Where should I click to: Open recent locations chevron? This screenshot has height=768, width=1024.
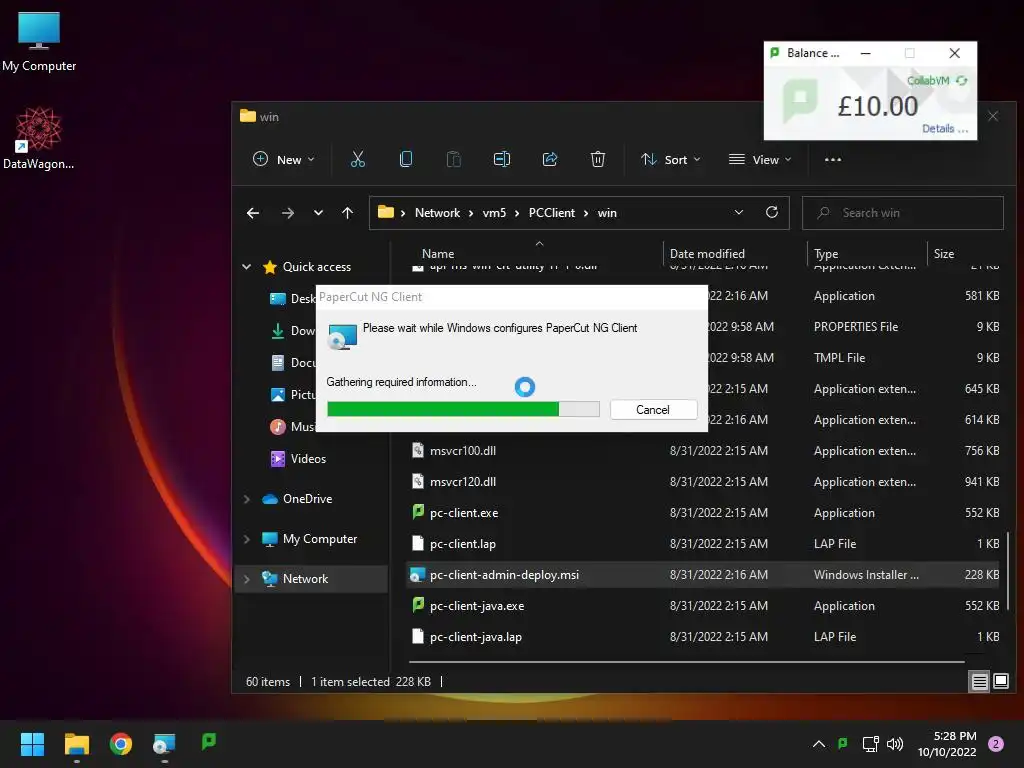click(x=318, y=213)
